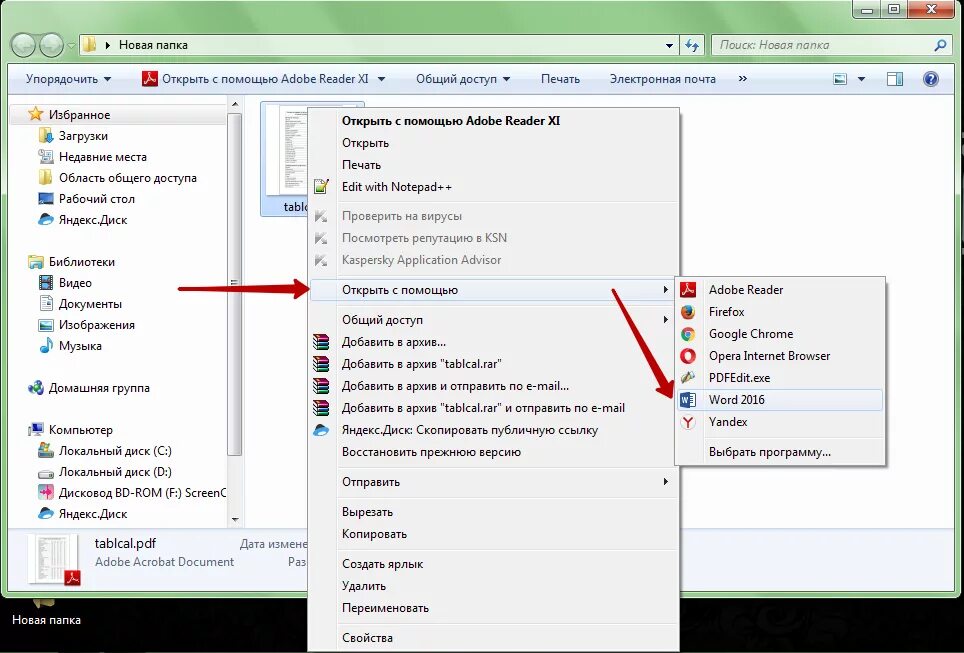
Task: Open Рабочий стол in navigation pane
Action: 97,199
